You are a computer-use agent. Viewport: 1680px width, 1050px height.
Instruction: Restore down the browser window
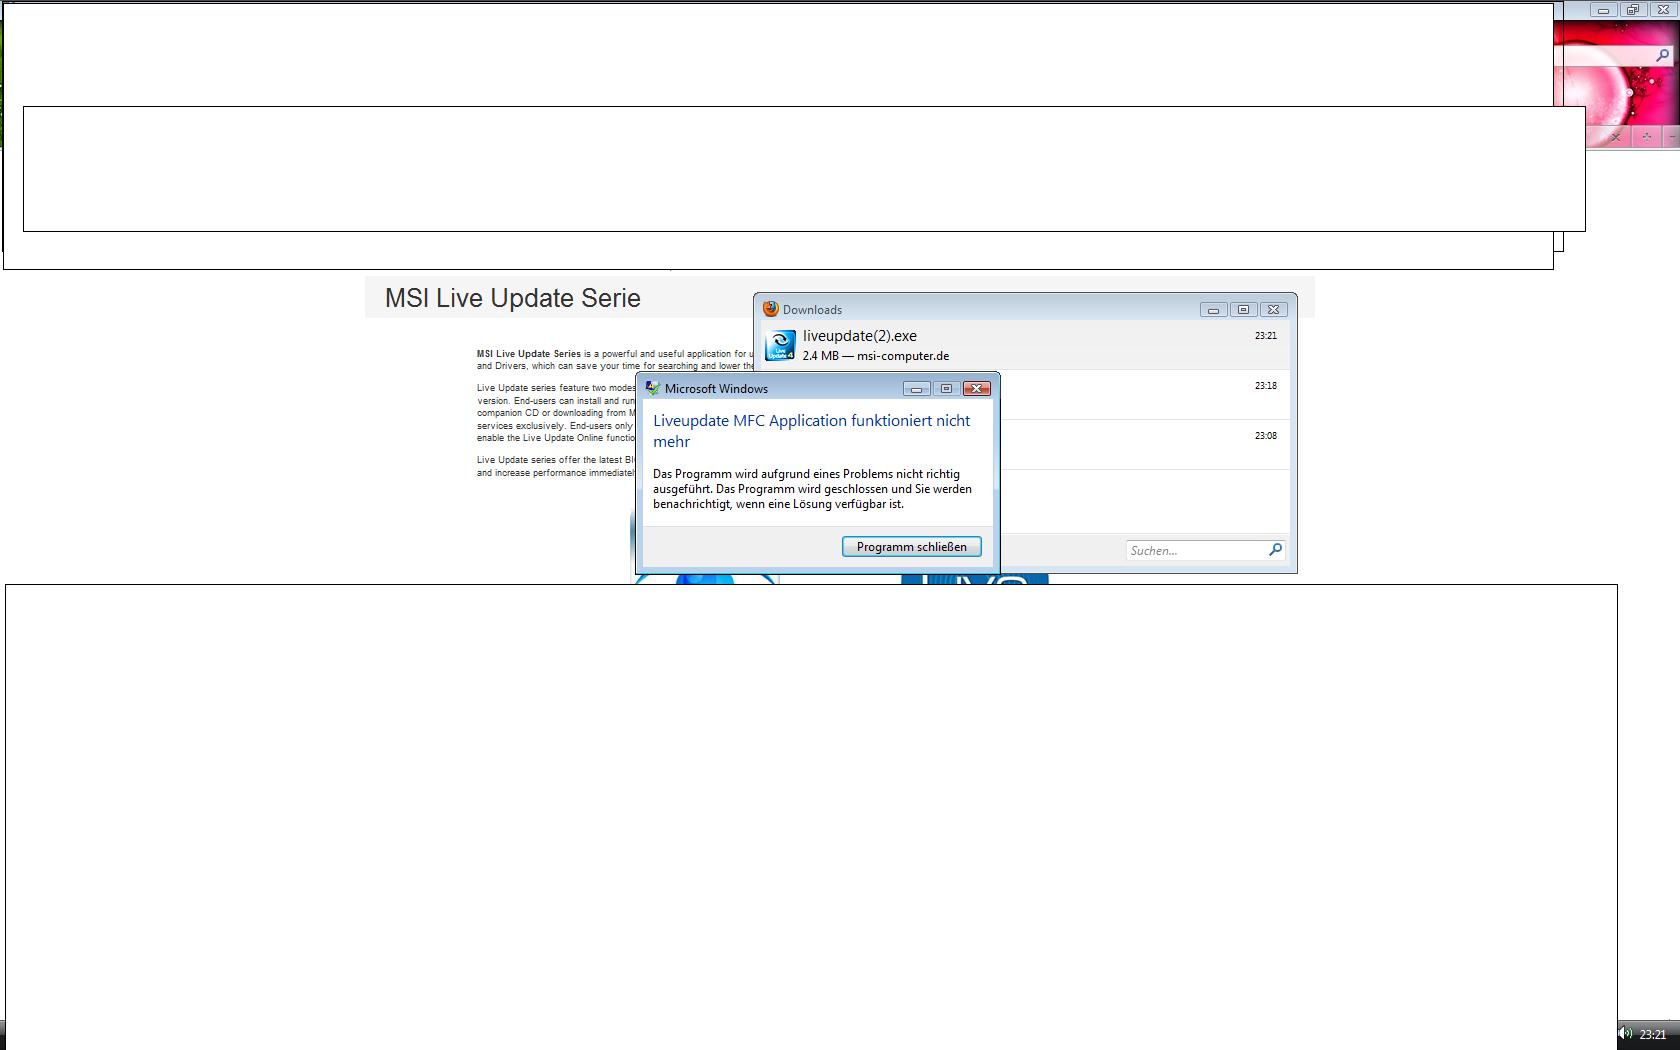click(1633, 10)
